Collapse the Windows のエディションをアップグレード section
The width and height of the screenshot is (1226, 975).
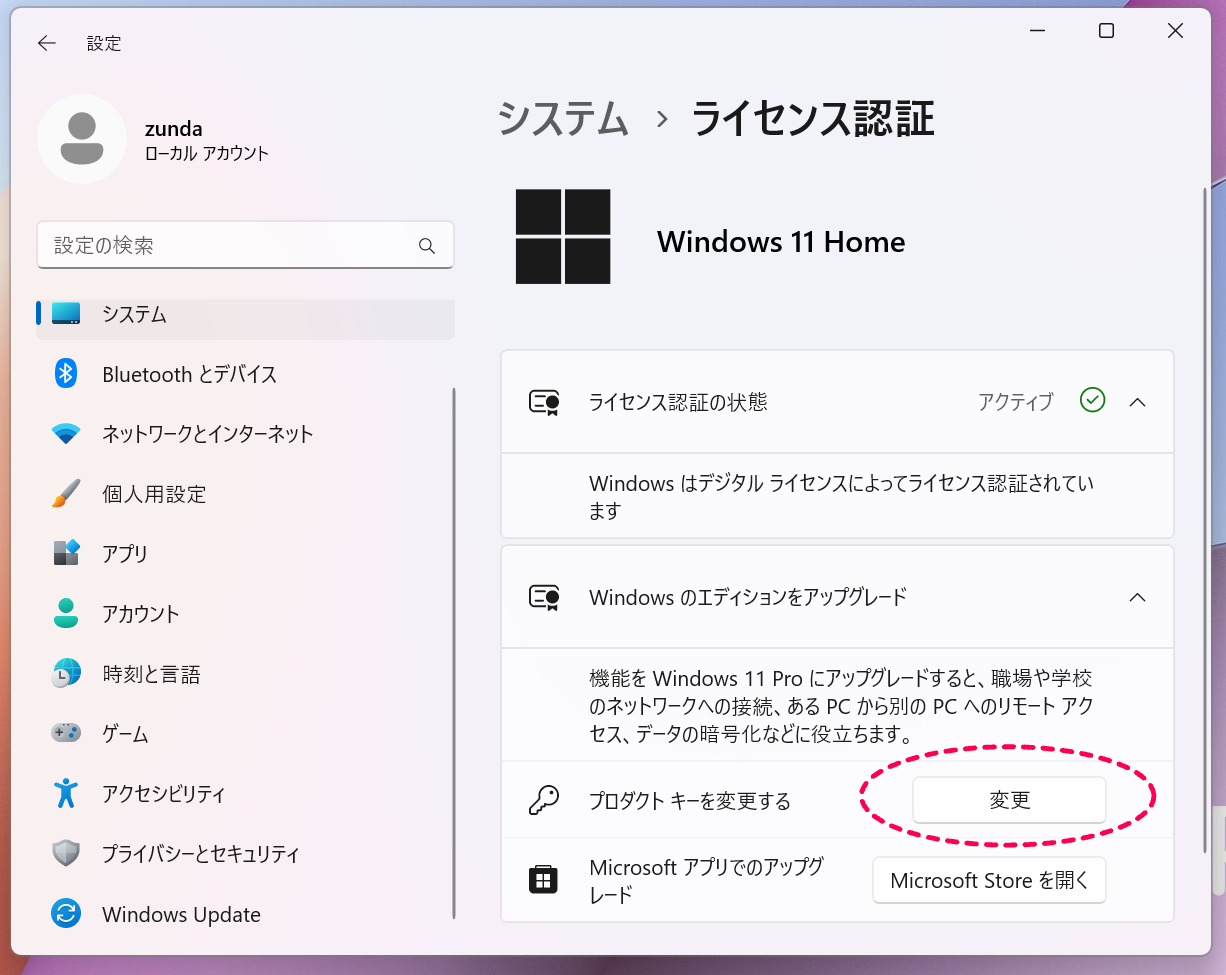point(1137,597)
